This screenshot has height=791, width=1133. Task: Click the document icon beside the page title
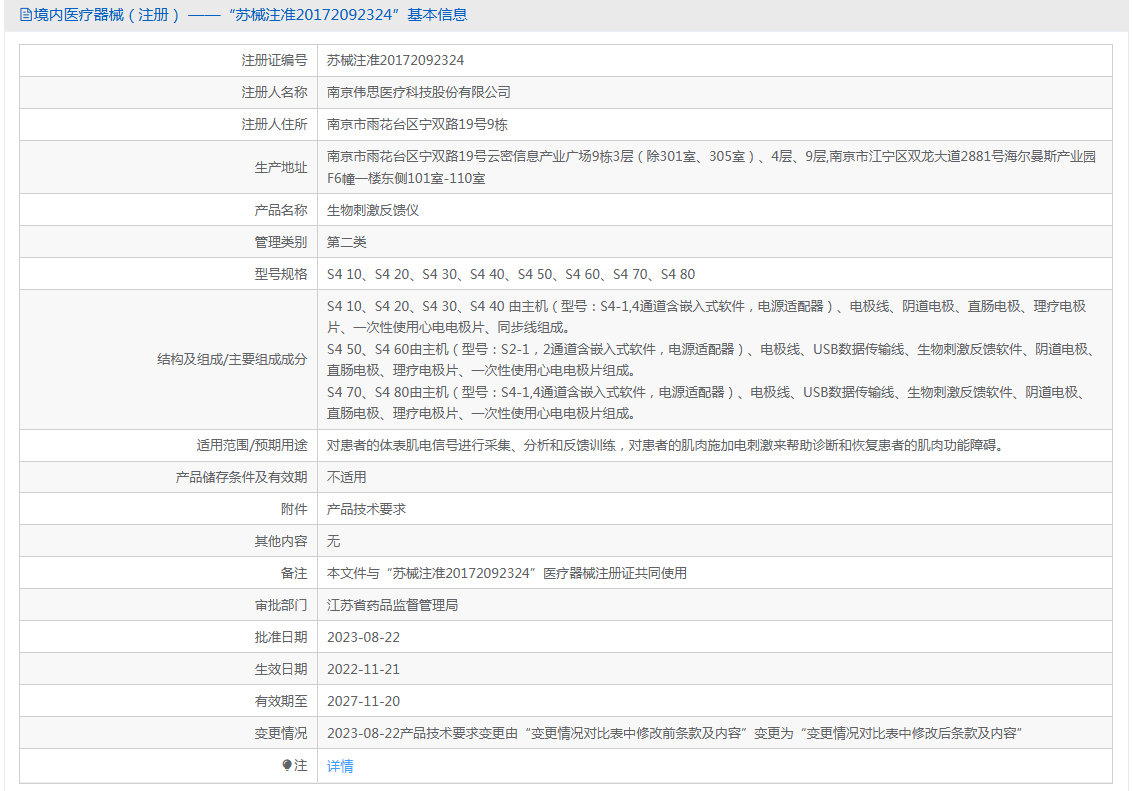[25, 15]
